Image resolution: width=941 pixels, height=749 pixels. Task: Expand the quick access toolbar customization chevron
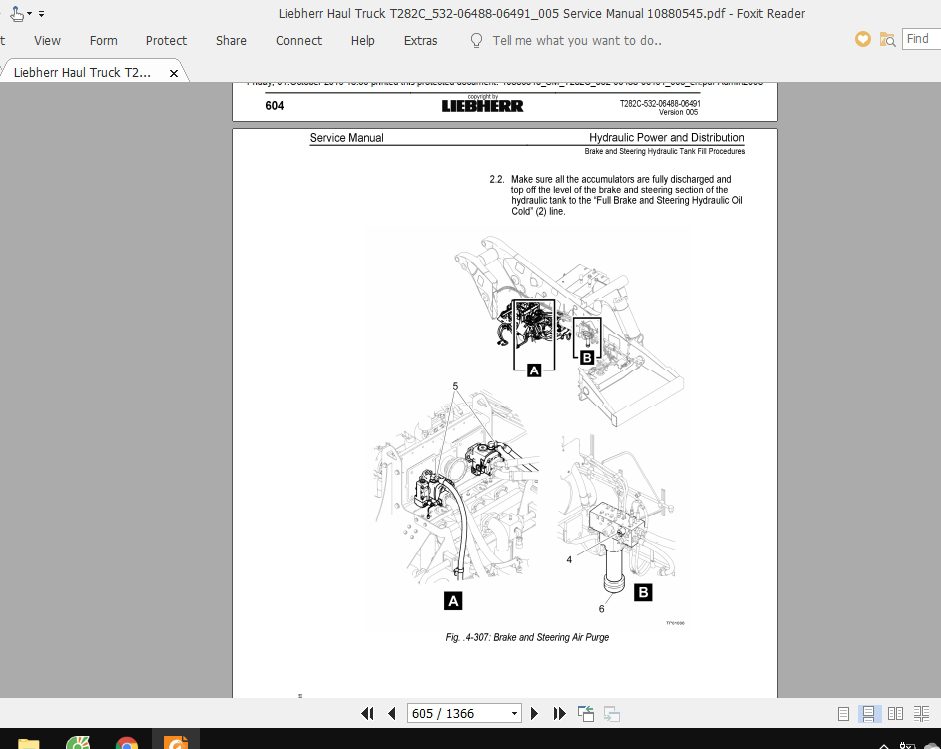tap(41, 14)
